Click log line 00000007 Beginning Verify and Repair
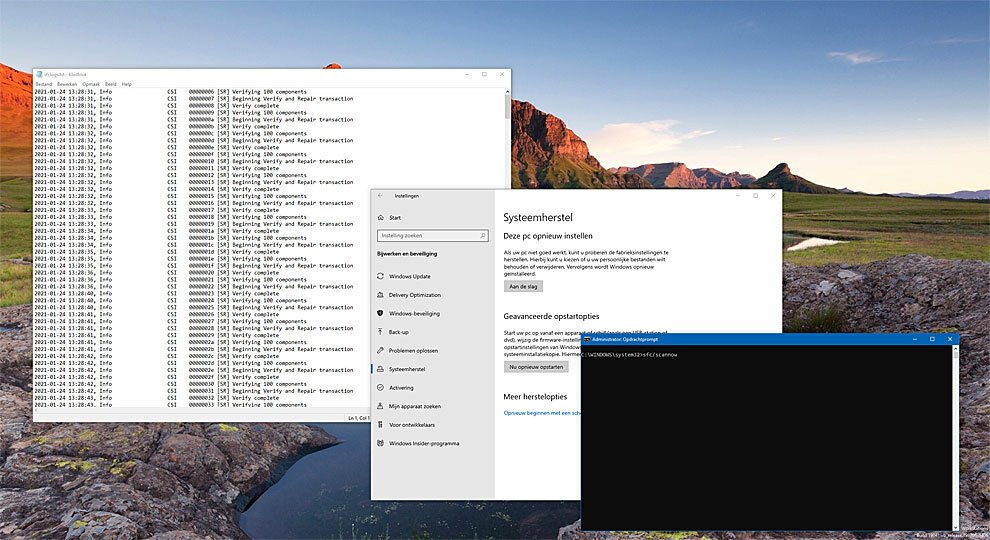 271,99
